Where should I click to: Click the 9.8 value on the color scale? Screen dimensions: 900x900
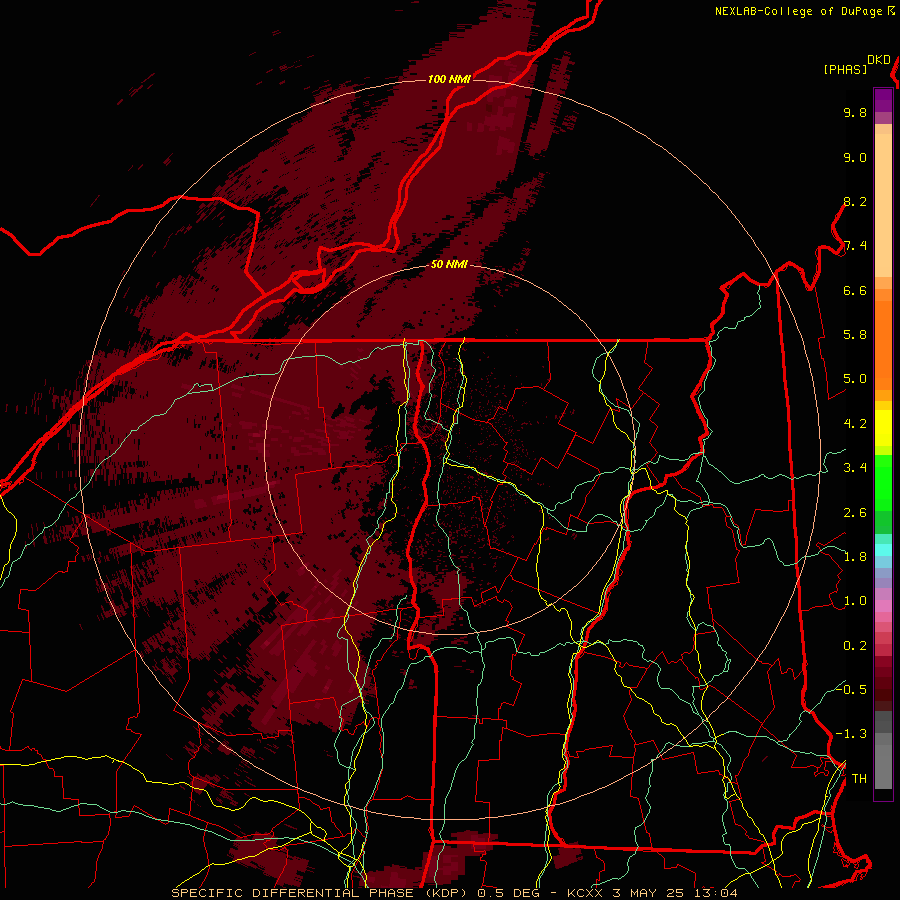[855, 113]
